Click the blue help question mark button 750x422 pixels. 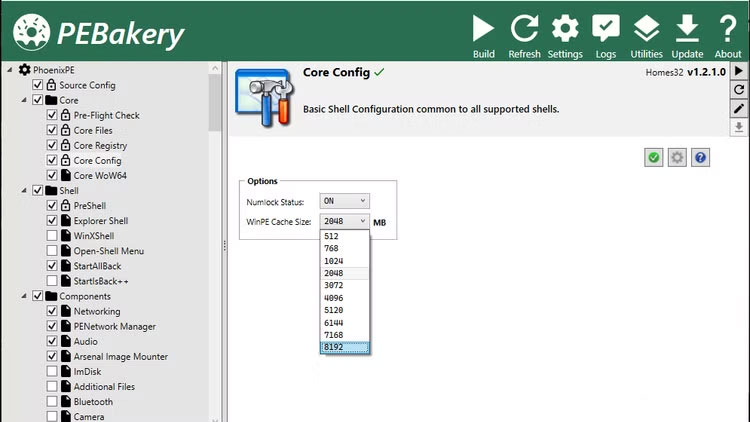tap(701, 157)
